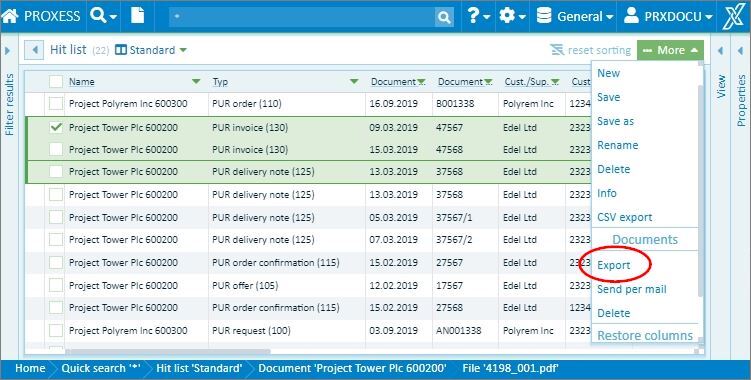The image size is (751, 380).
Task: Check the row dated 15.03.2019 invoice
Action: 56,150
